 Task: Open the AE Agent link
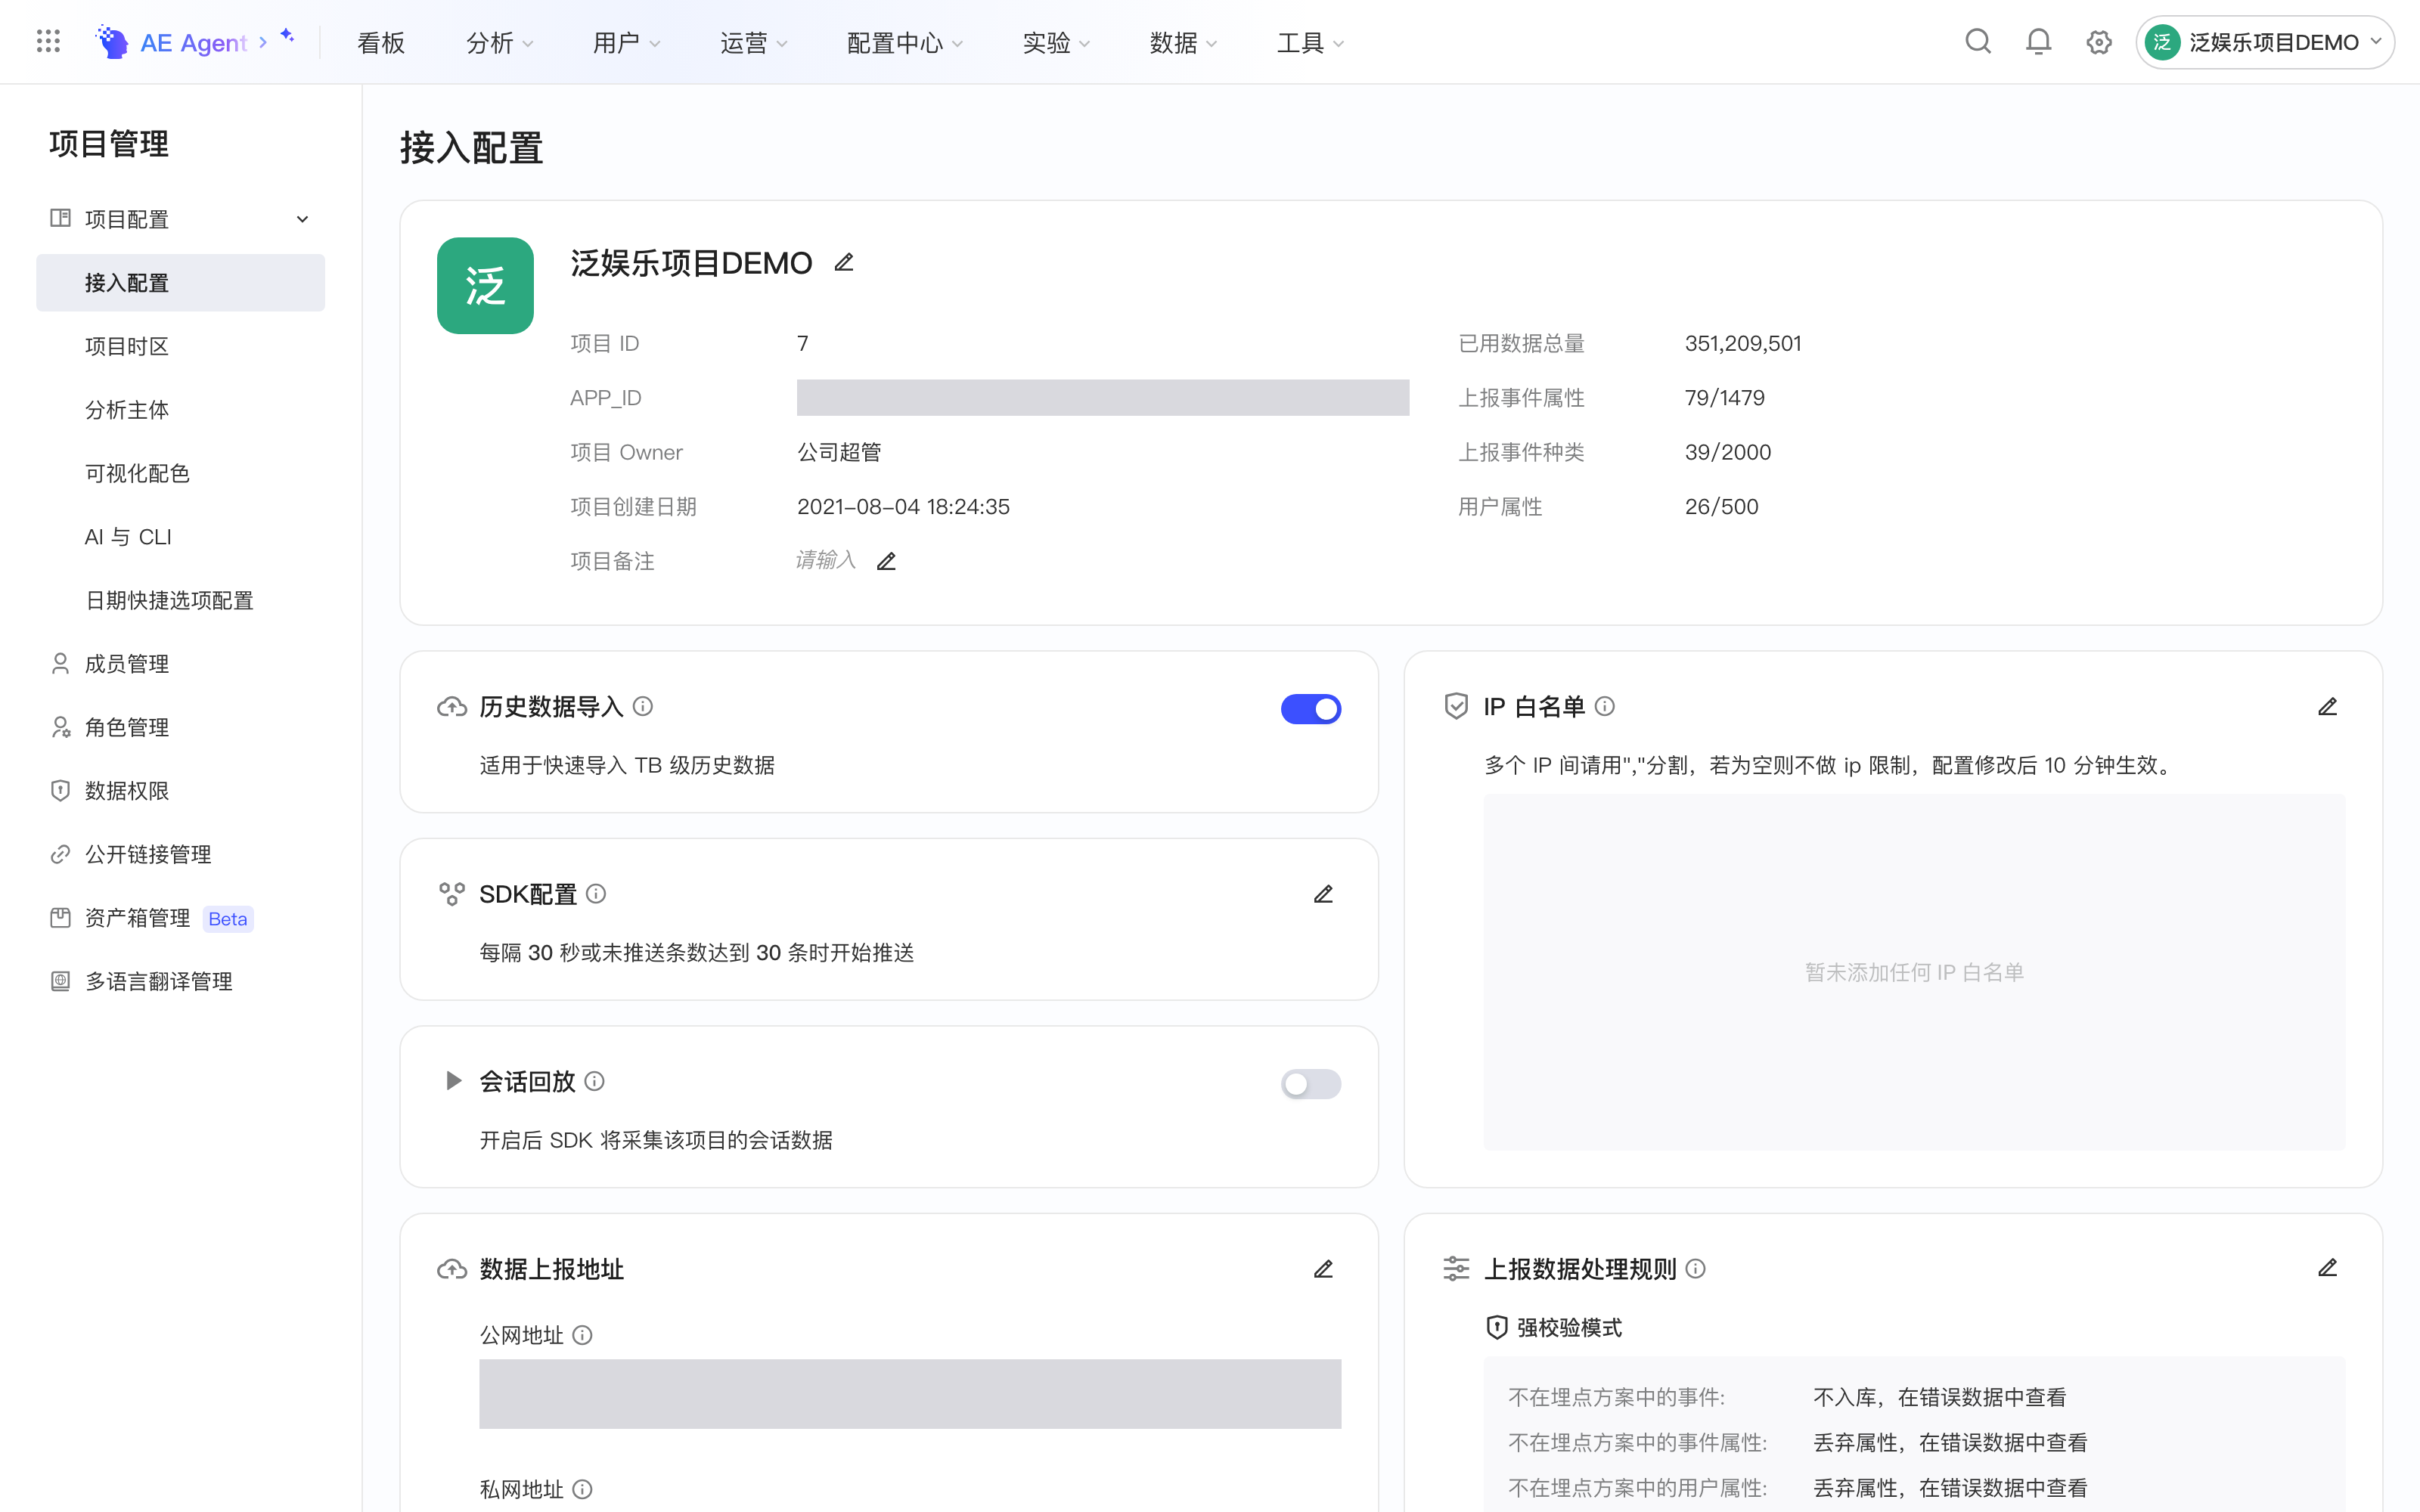pos(195,42)
